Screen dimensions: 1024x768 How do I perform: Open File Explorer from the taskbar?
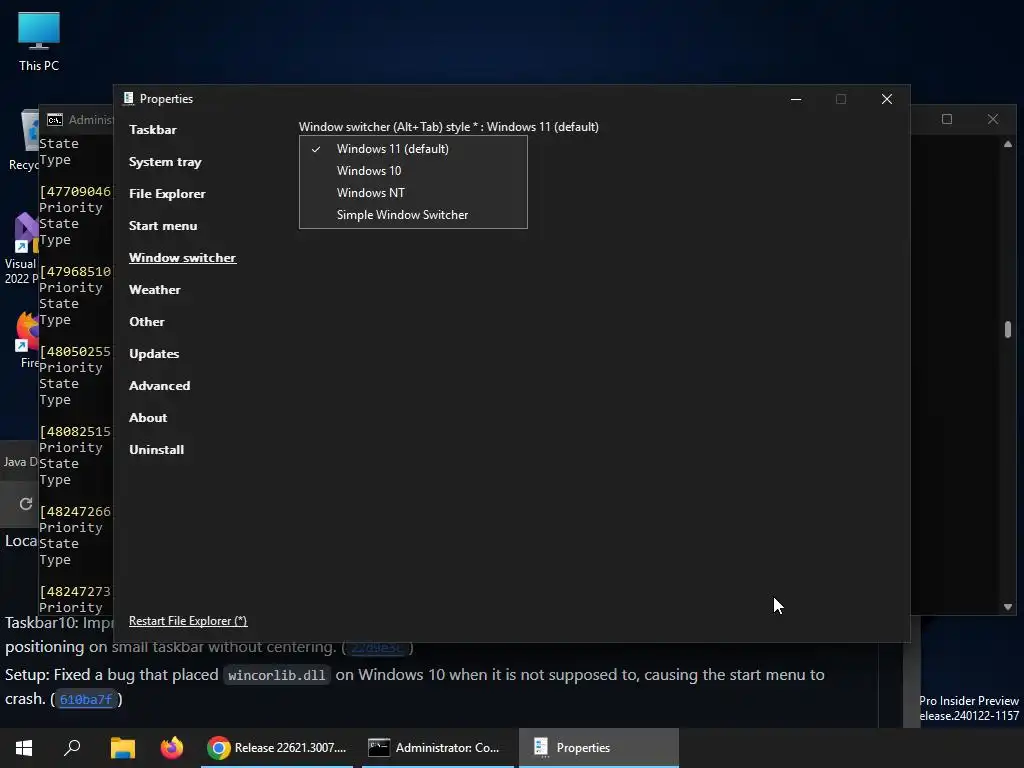(123, 748)
